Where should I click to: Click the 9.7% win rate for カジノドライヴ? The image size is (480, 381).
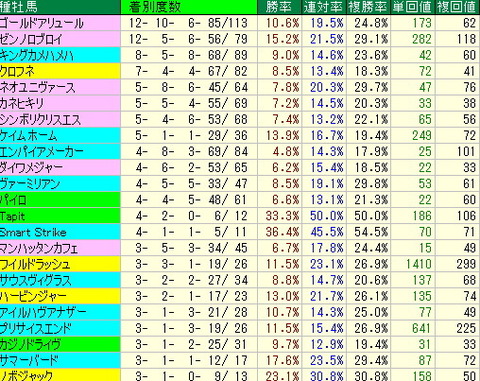point(286,344)
